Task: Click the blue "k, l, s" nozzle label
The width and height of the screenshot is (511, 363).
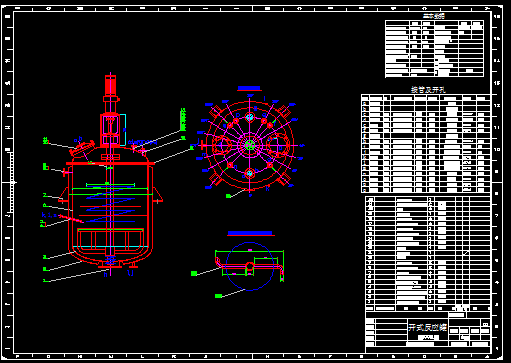Action: click(x=49, y=215)
